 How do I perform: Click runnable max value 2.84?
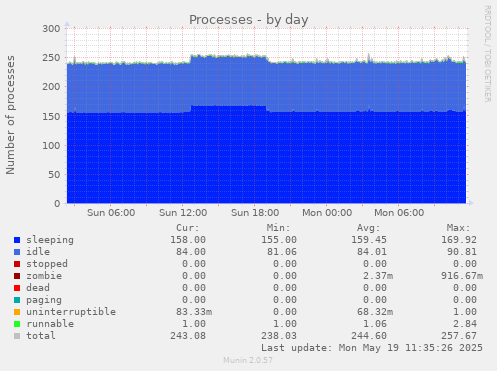(x=465, y=324)
